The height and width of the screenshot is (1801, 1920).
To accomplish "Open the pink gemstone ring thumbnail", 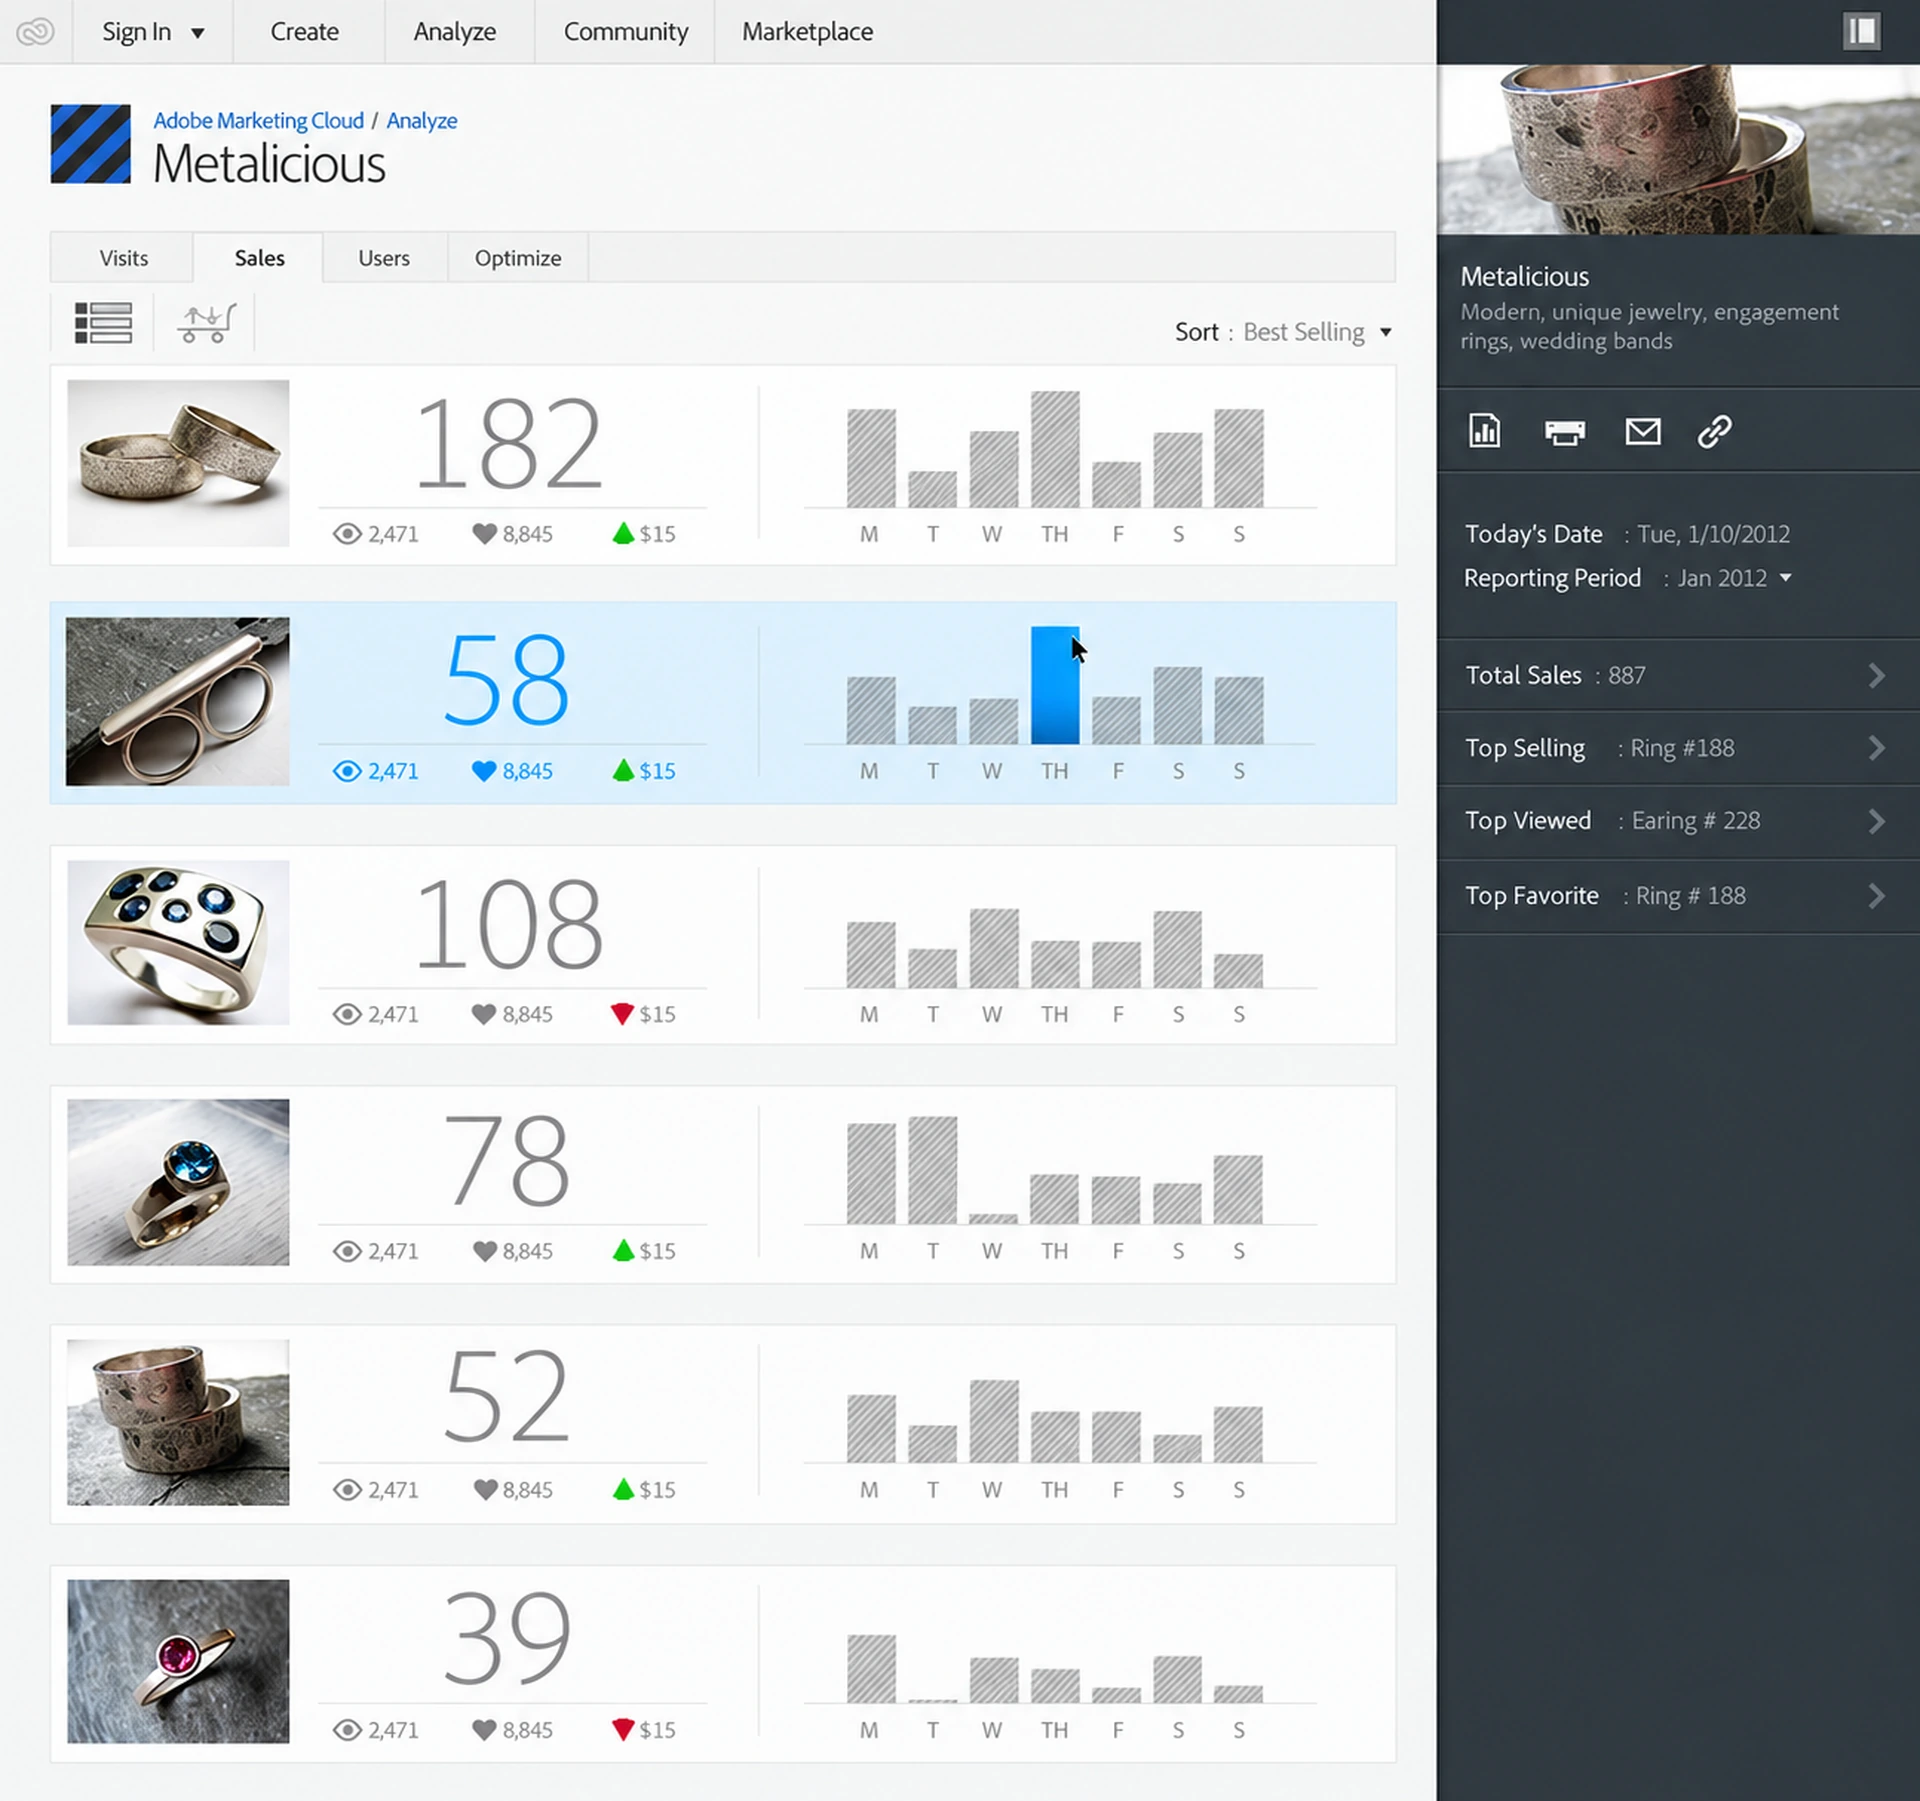I will pyautogui.click(x=178, y=1661).
